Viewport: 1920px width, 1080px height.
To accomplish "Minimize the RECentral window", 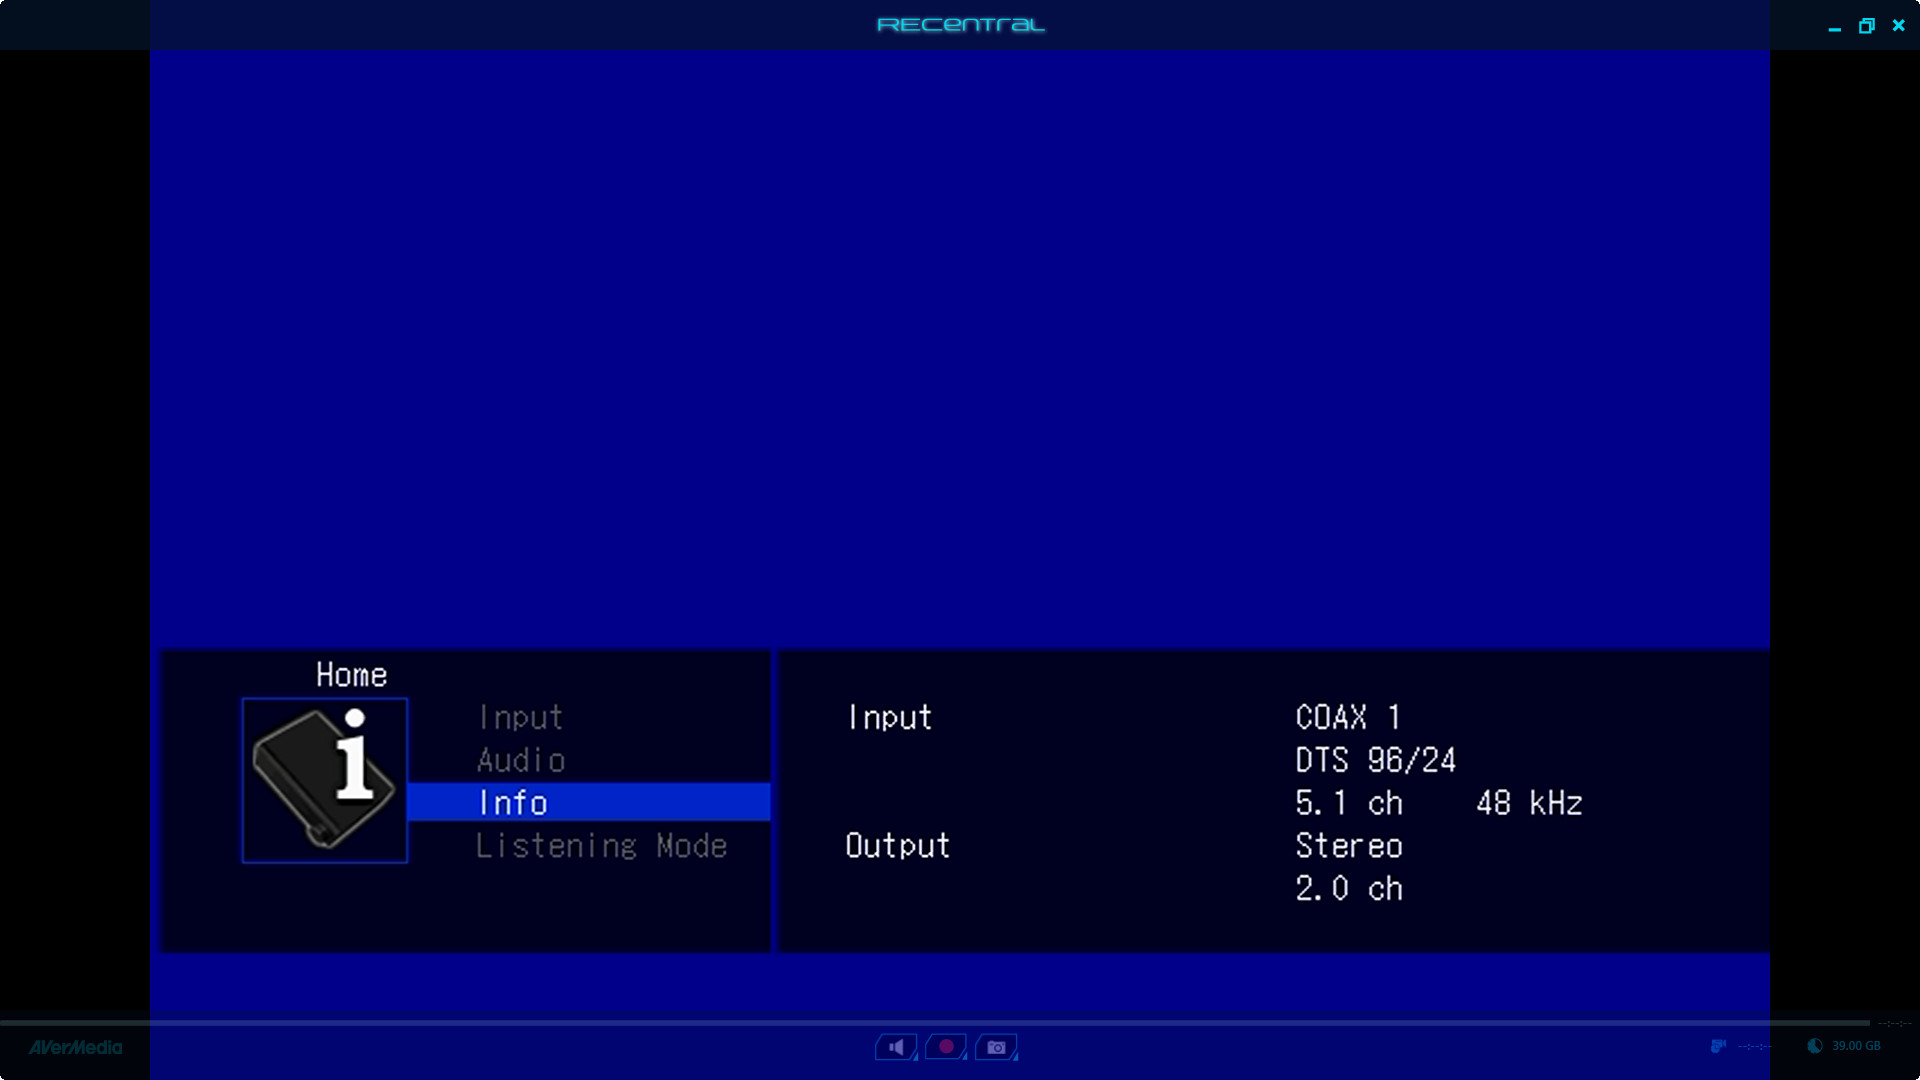I will click(1834, 28).
